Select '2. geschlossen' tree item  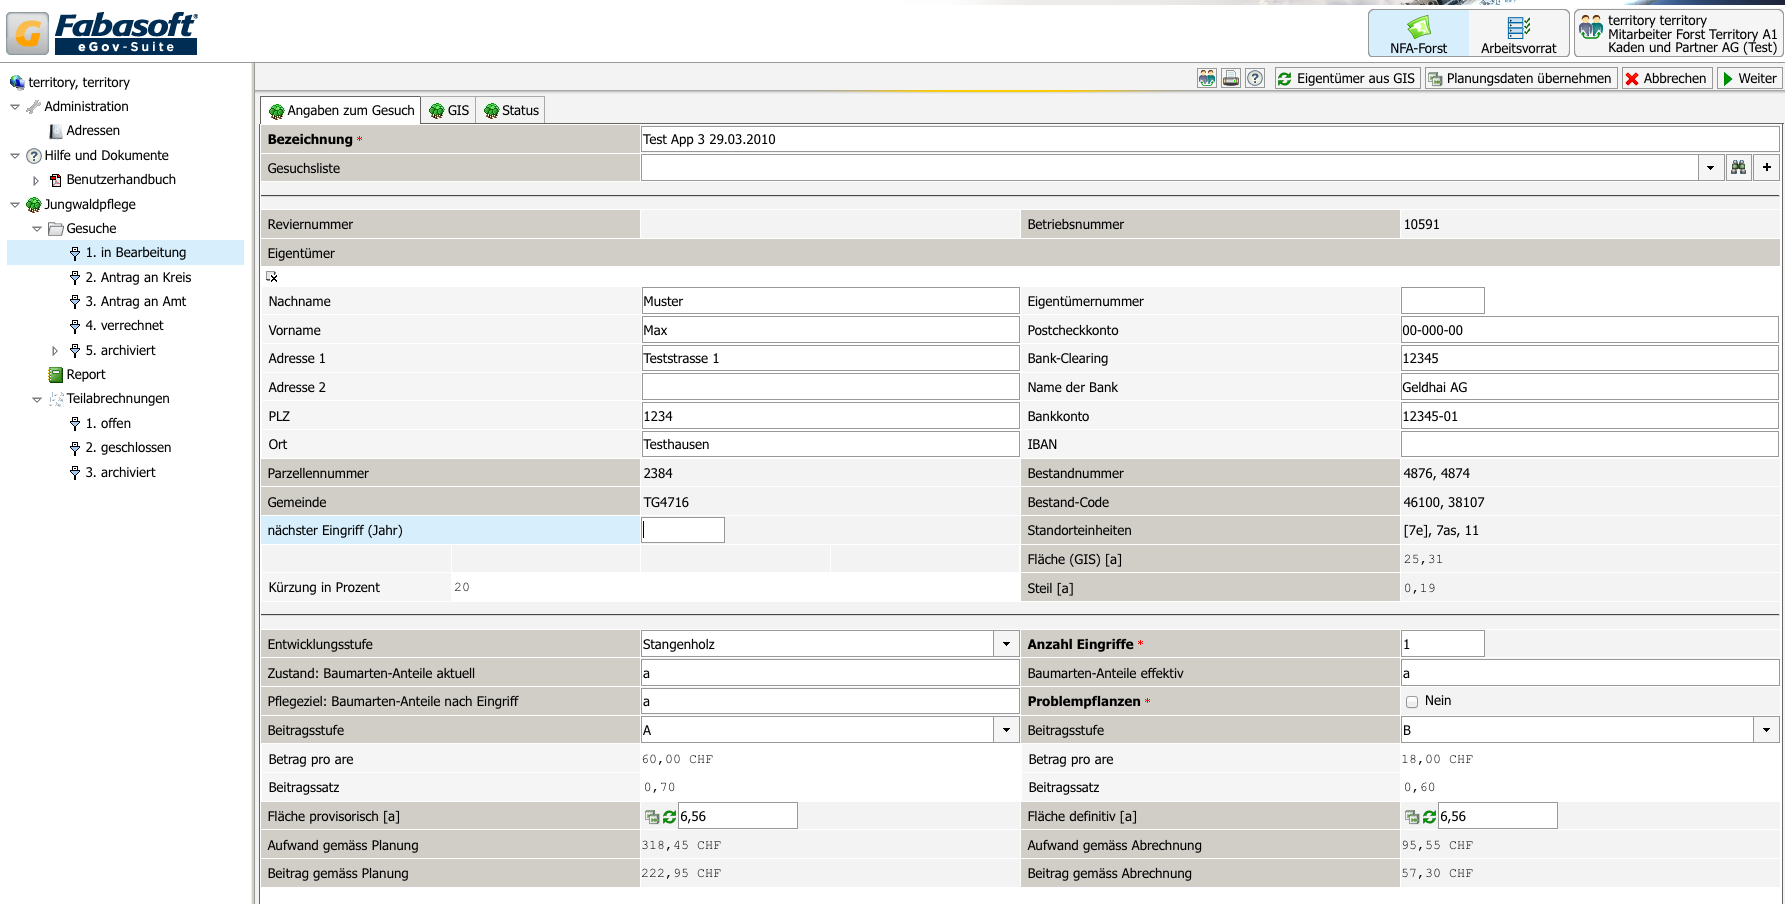click(119, 448)
